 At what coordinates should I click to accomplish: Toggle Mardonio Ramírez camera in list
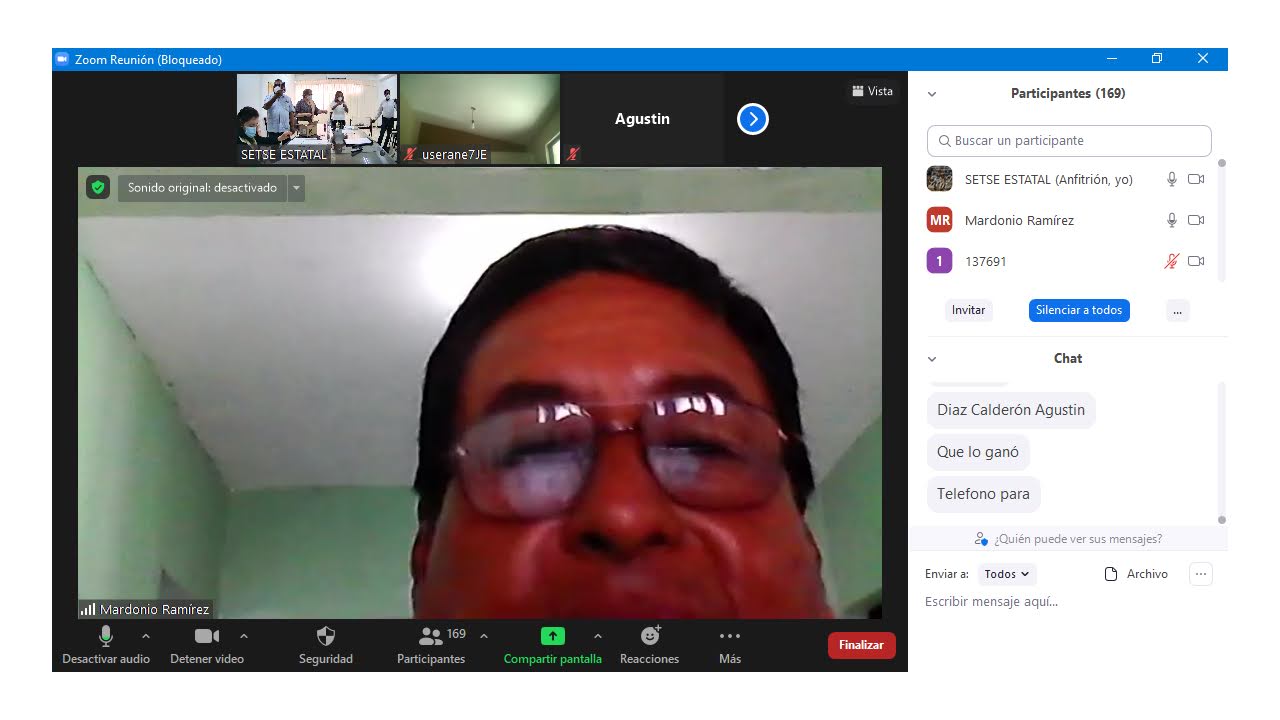[x=1196, y=220]
